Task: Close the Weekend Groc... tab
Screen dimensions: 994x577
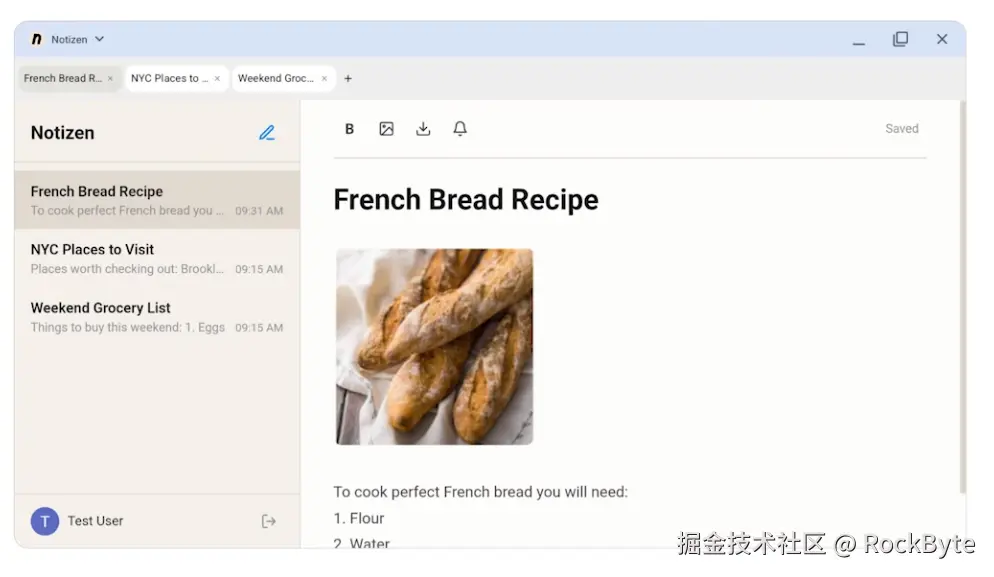Action: [325, 79]
